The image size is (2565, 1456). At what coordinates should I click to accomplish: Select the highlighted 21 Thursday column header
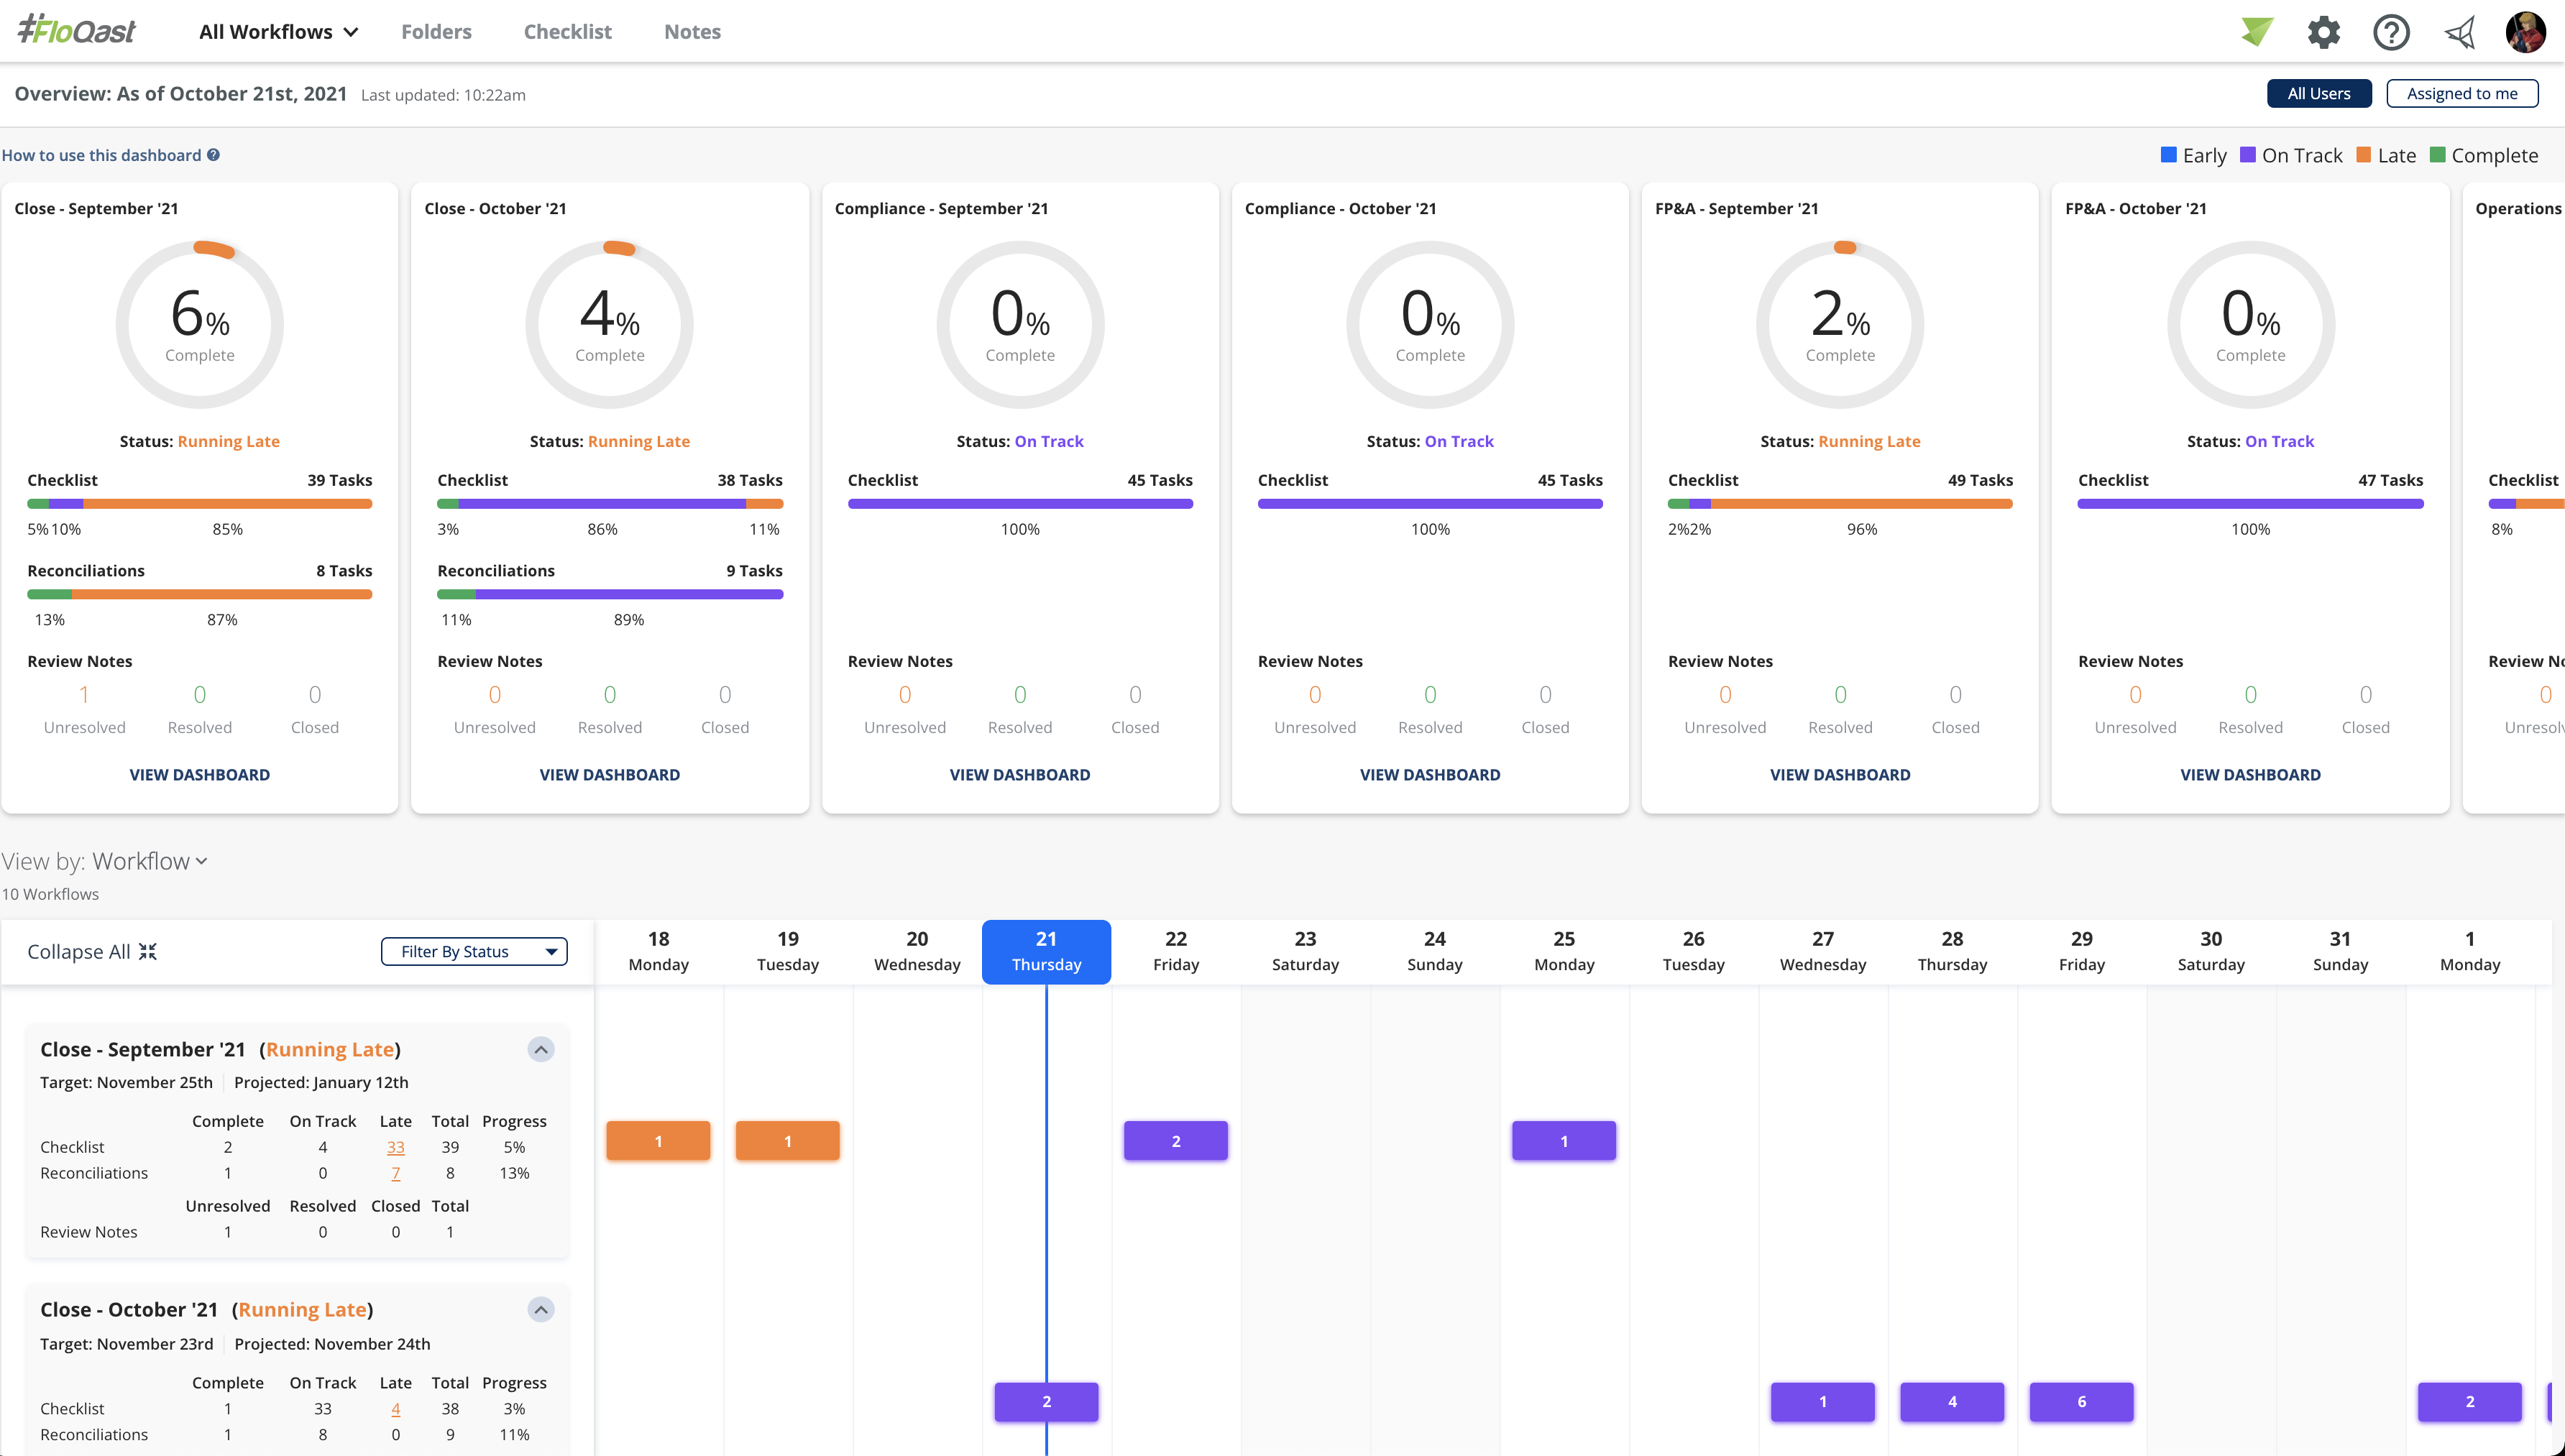tap(1046, 951)
